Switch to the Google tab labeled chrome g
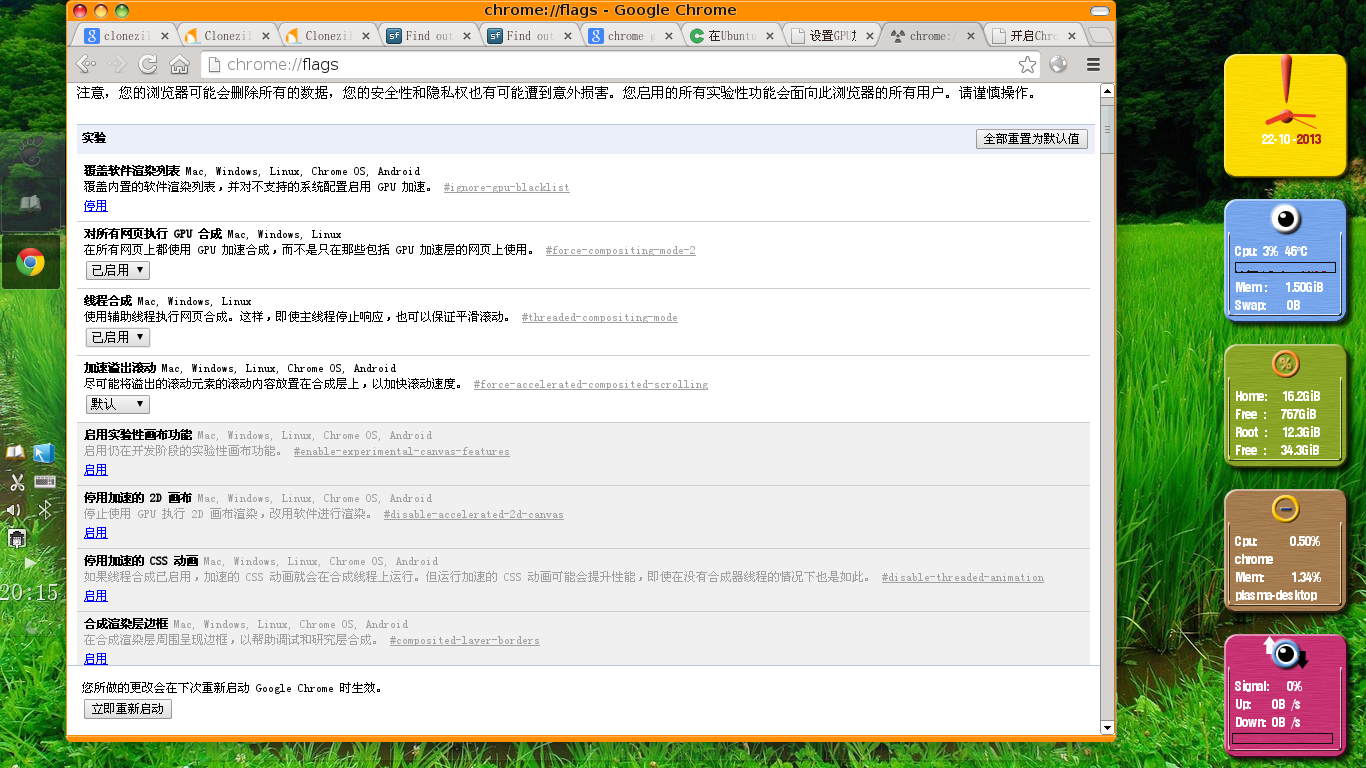 [x=631, y=36]
